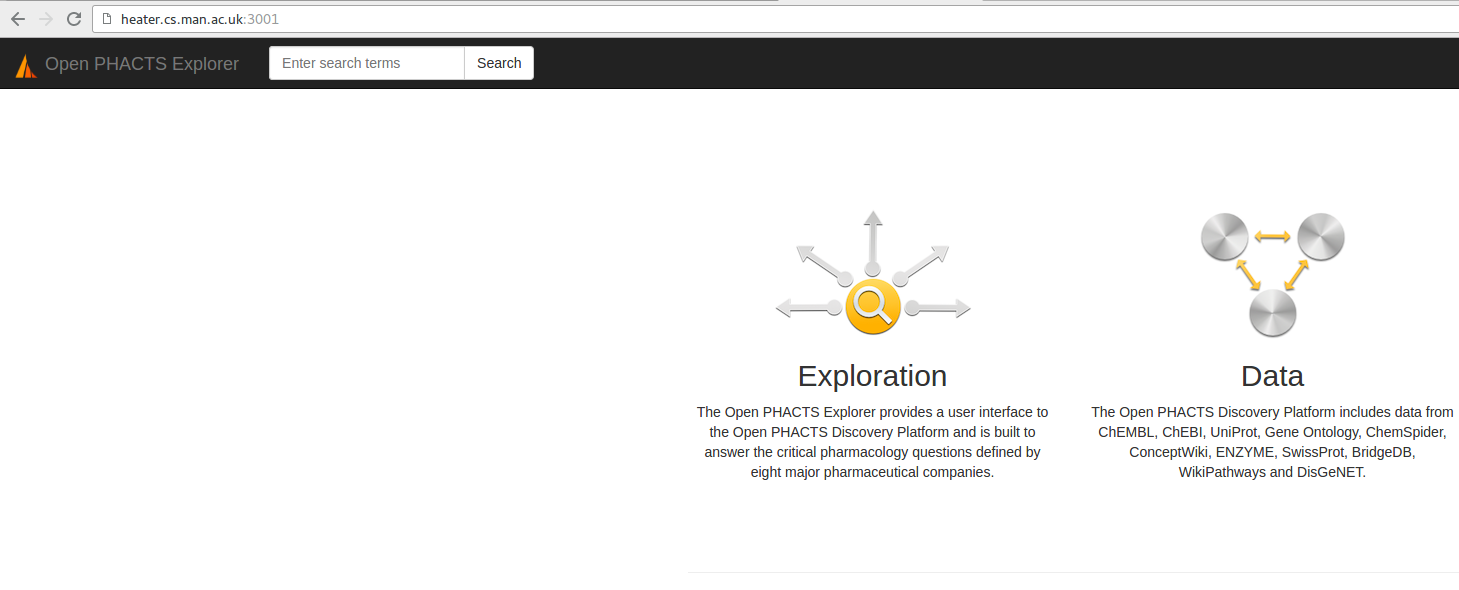The height and width of the screenshot is (590, 1459).
Task: Click the Data heading
Action: [x=1272, y=376]
